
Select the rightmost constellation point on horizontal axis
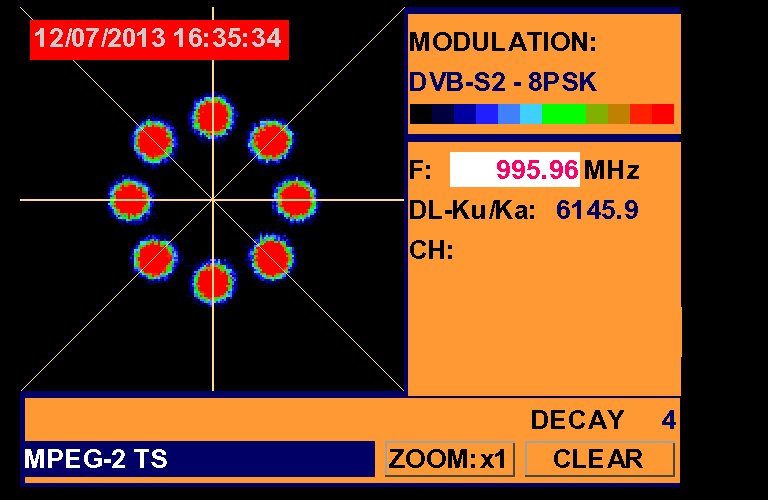click(x=296, y=200)
